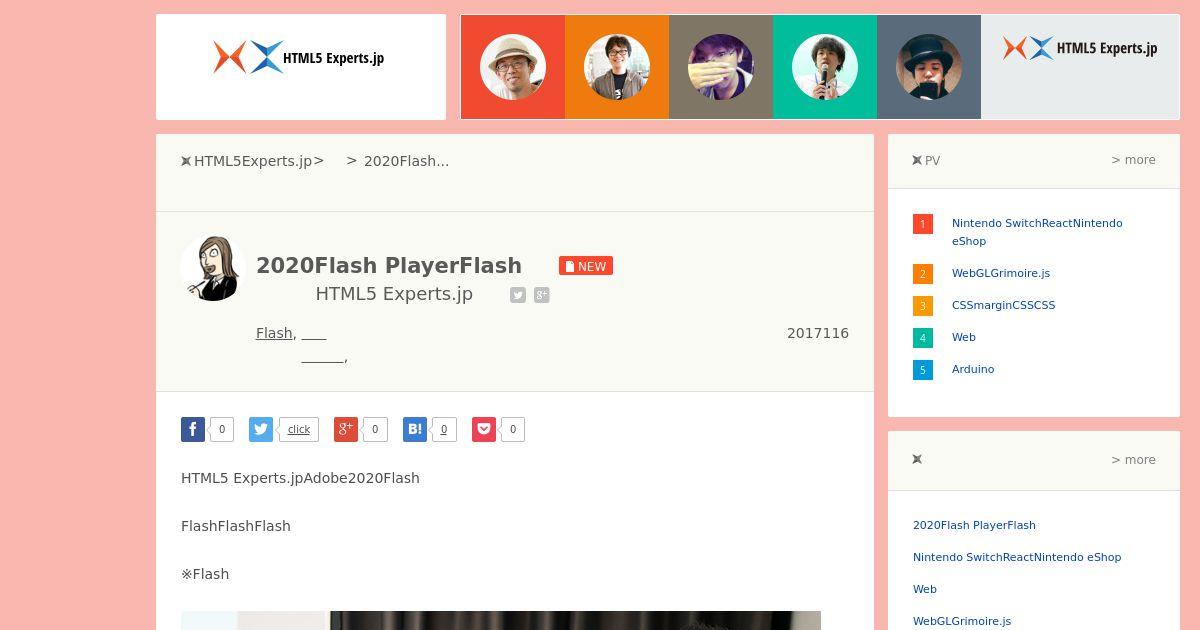Open the Web link in the lower sidebar list
The height and width of the screenshot is (630, 1200).
925,589
